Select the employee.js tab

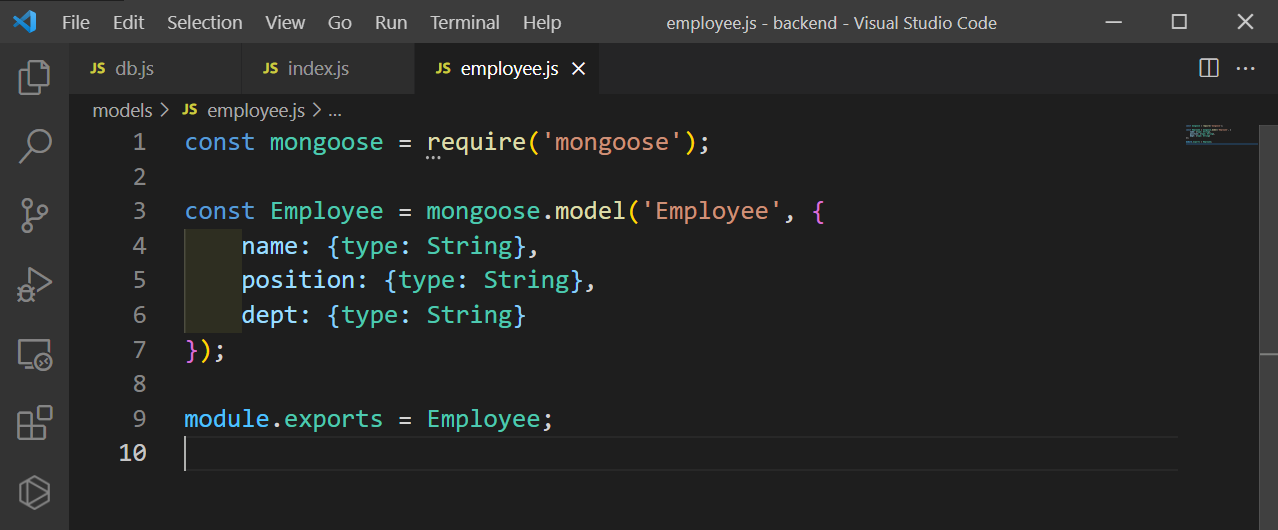tap(506, 69)
